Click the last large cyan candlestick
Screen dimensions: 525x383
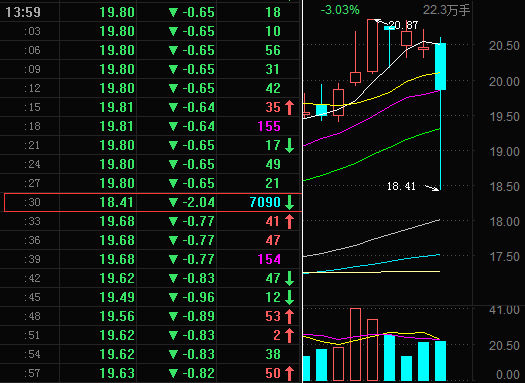click(440, 66)
